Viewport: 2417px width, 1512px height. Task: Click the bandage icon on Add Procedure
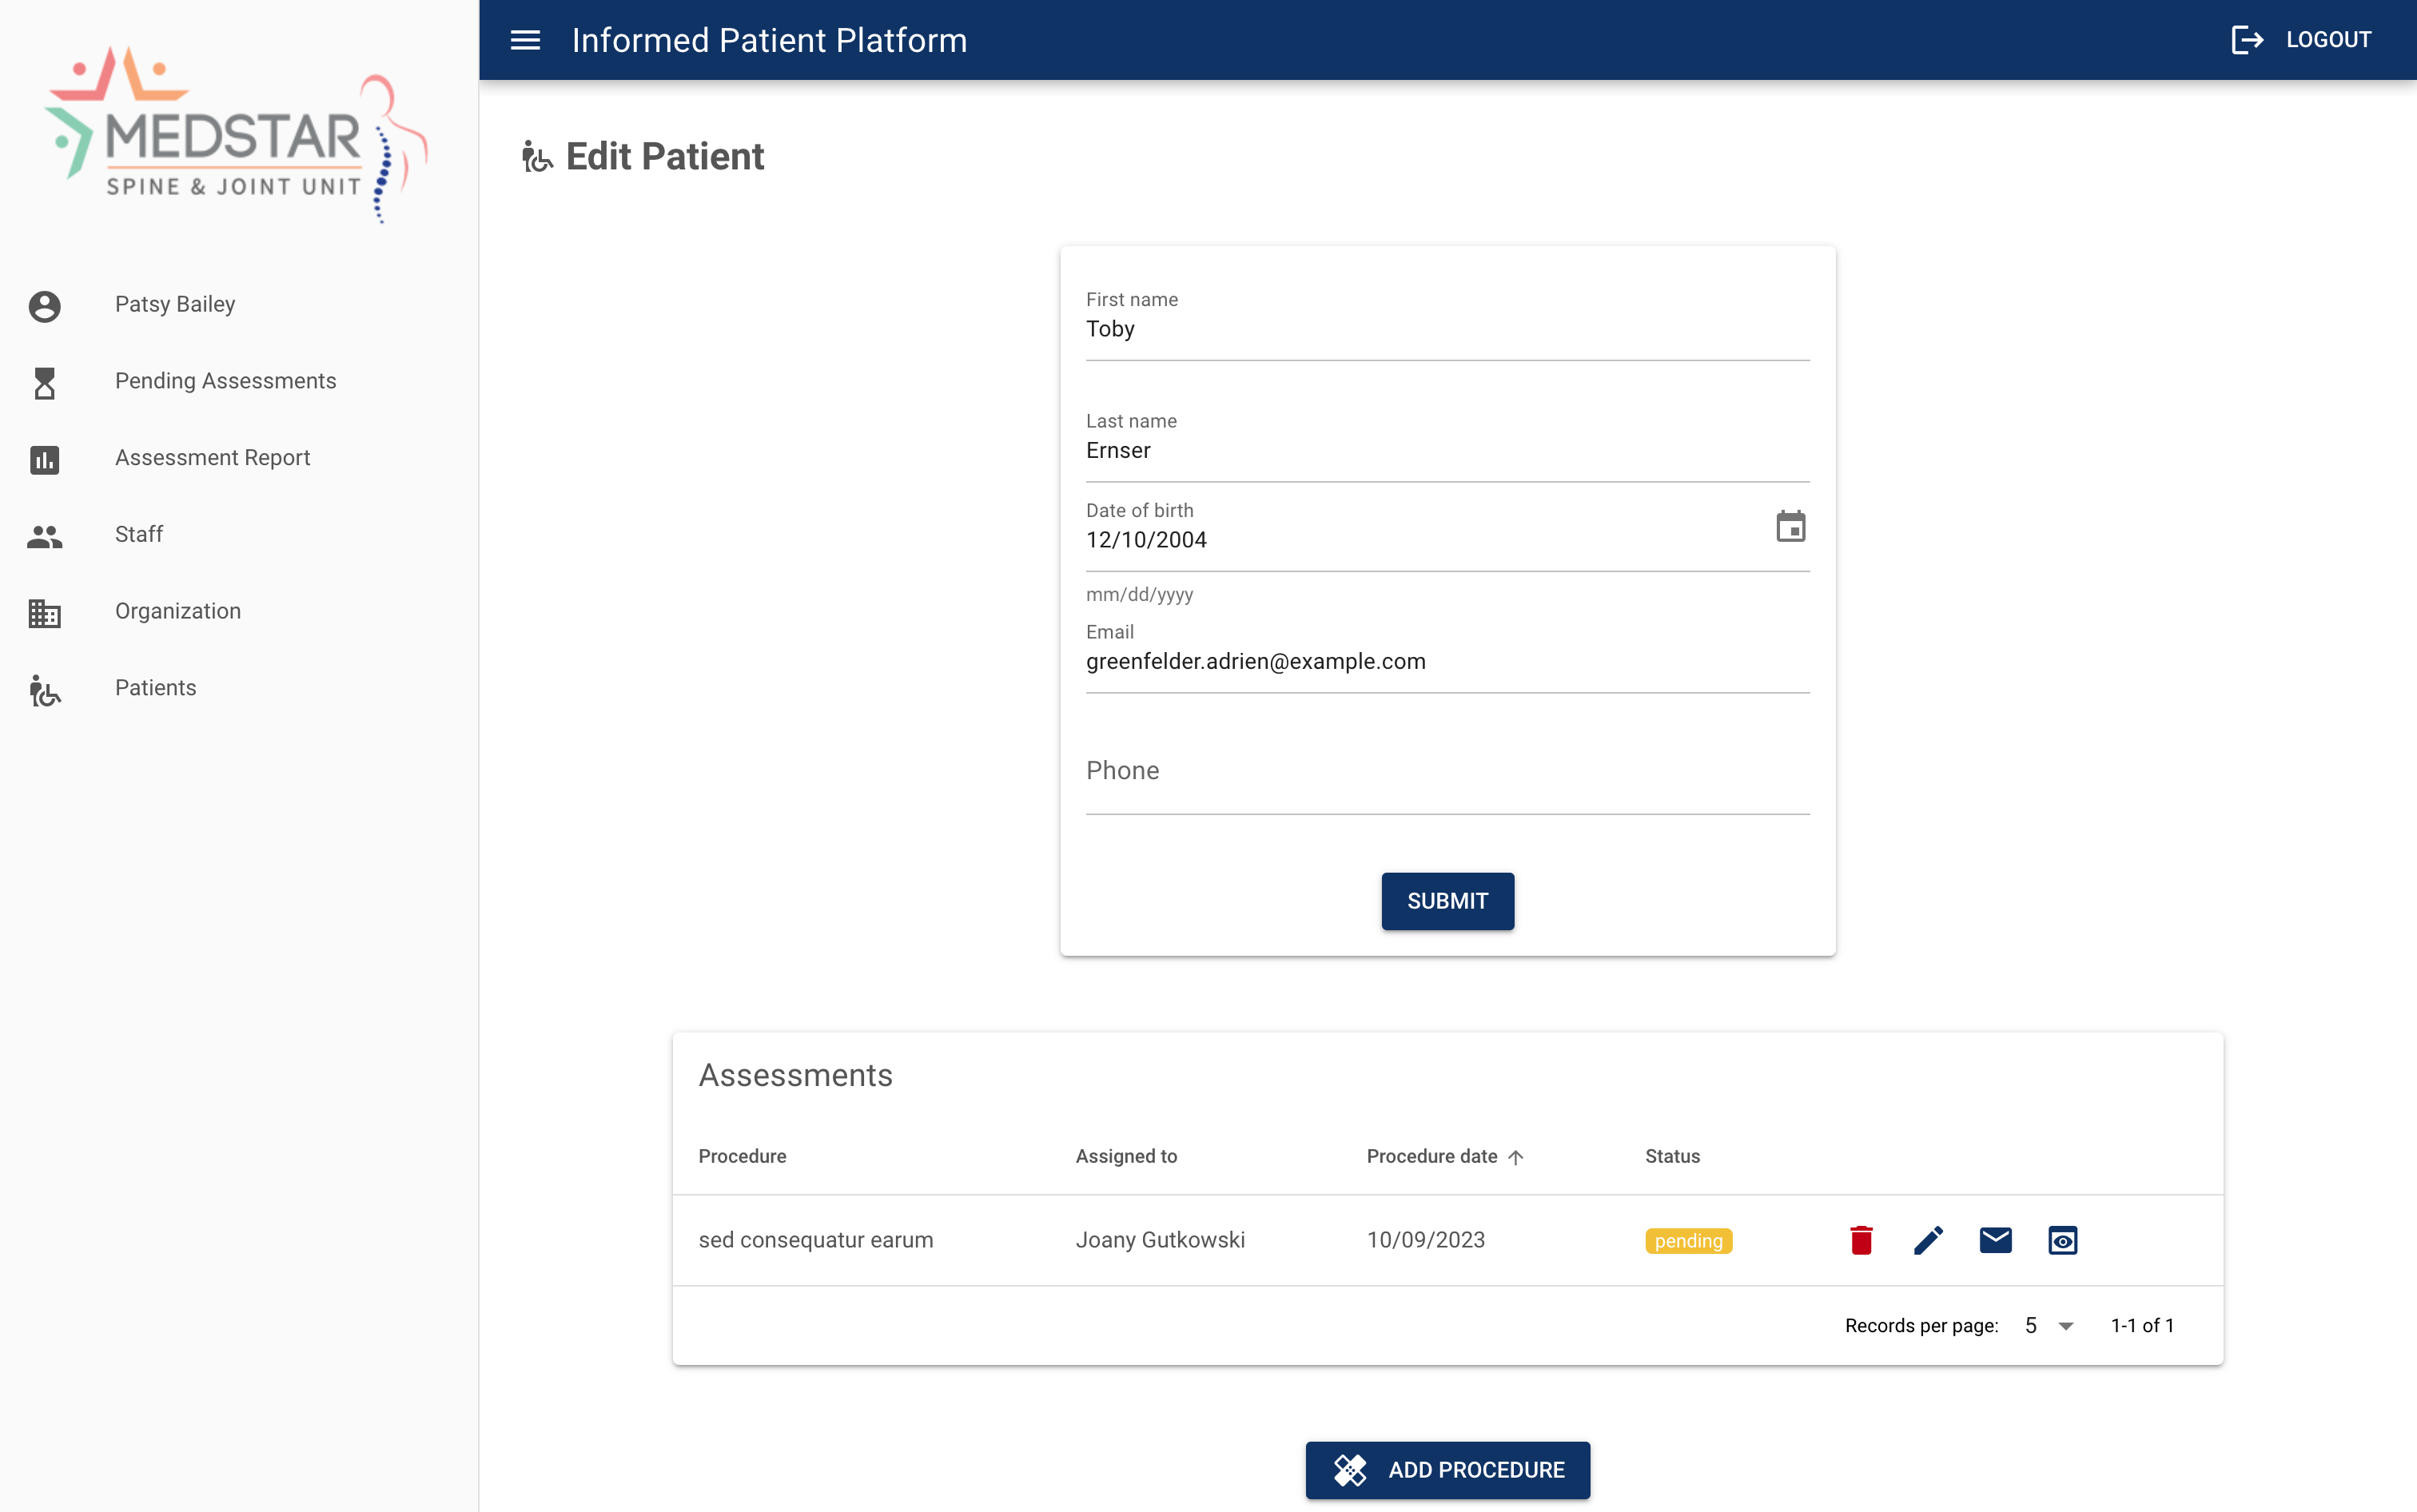[1349, 1470]
